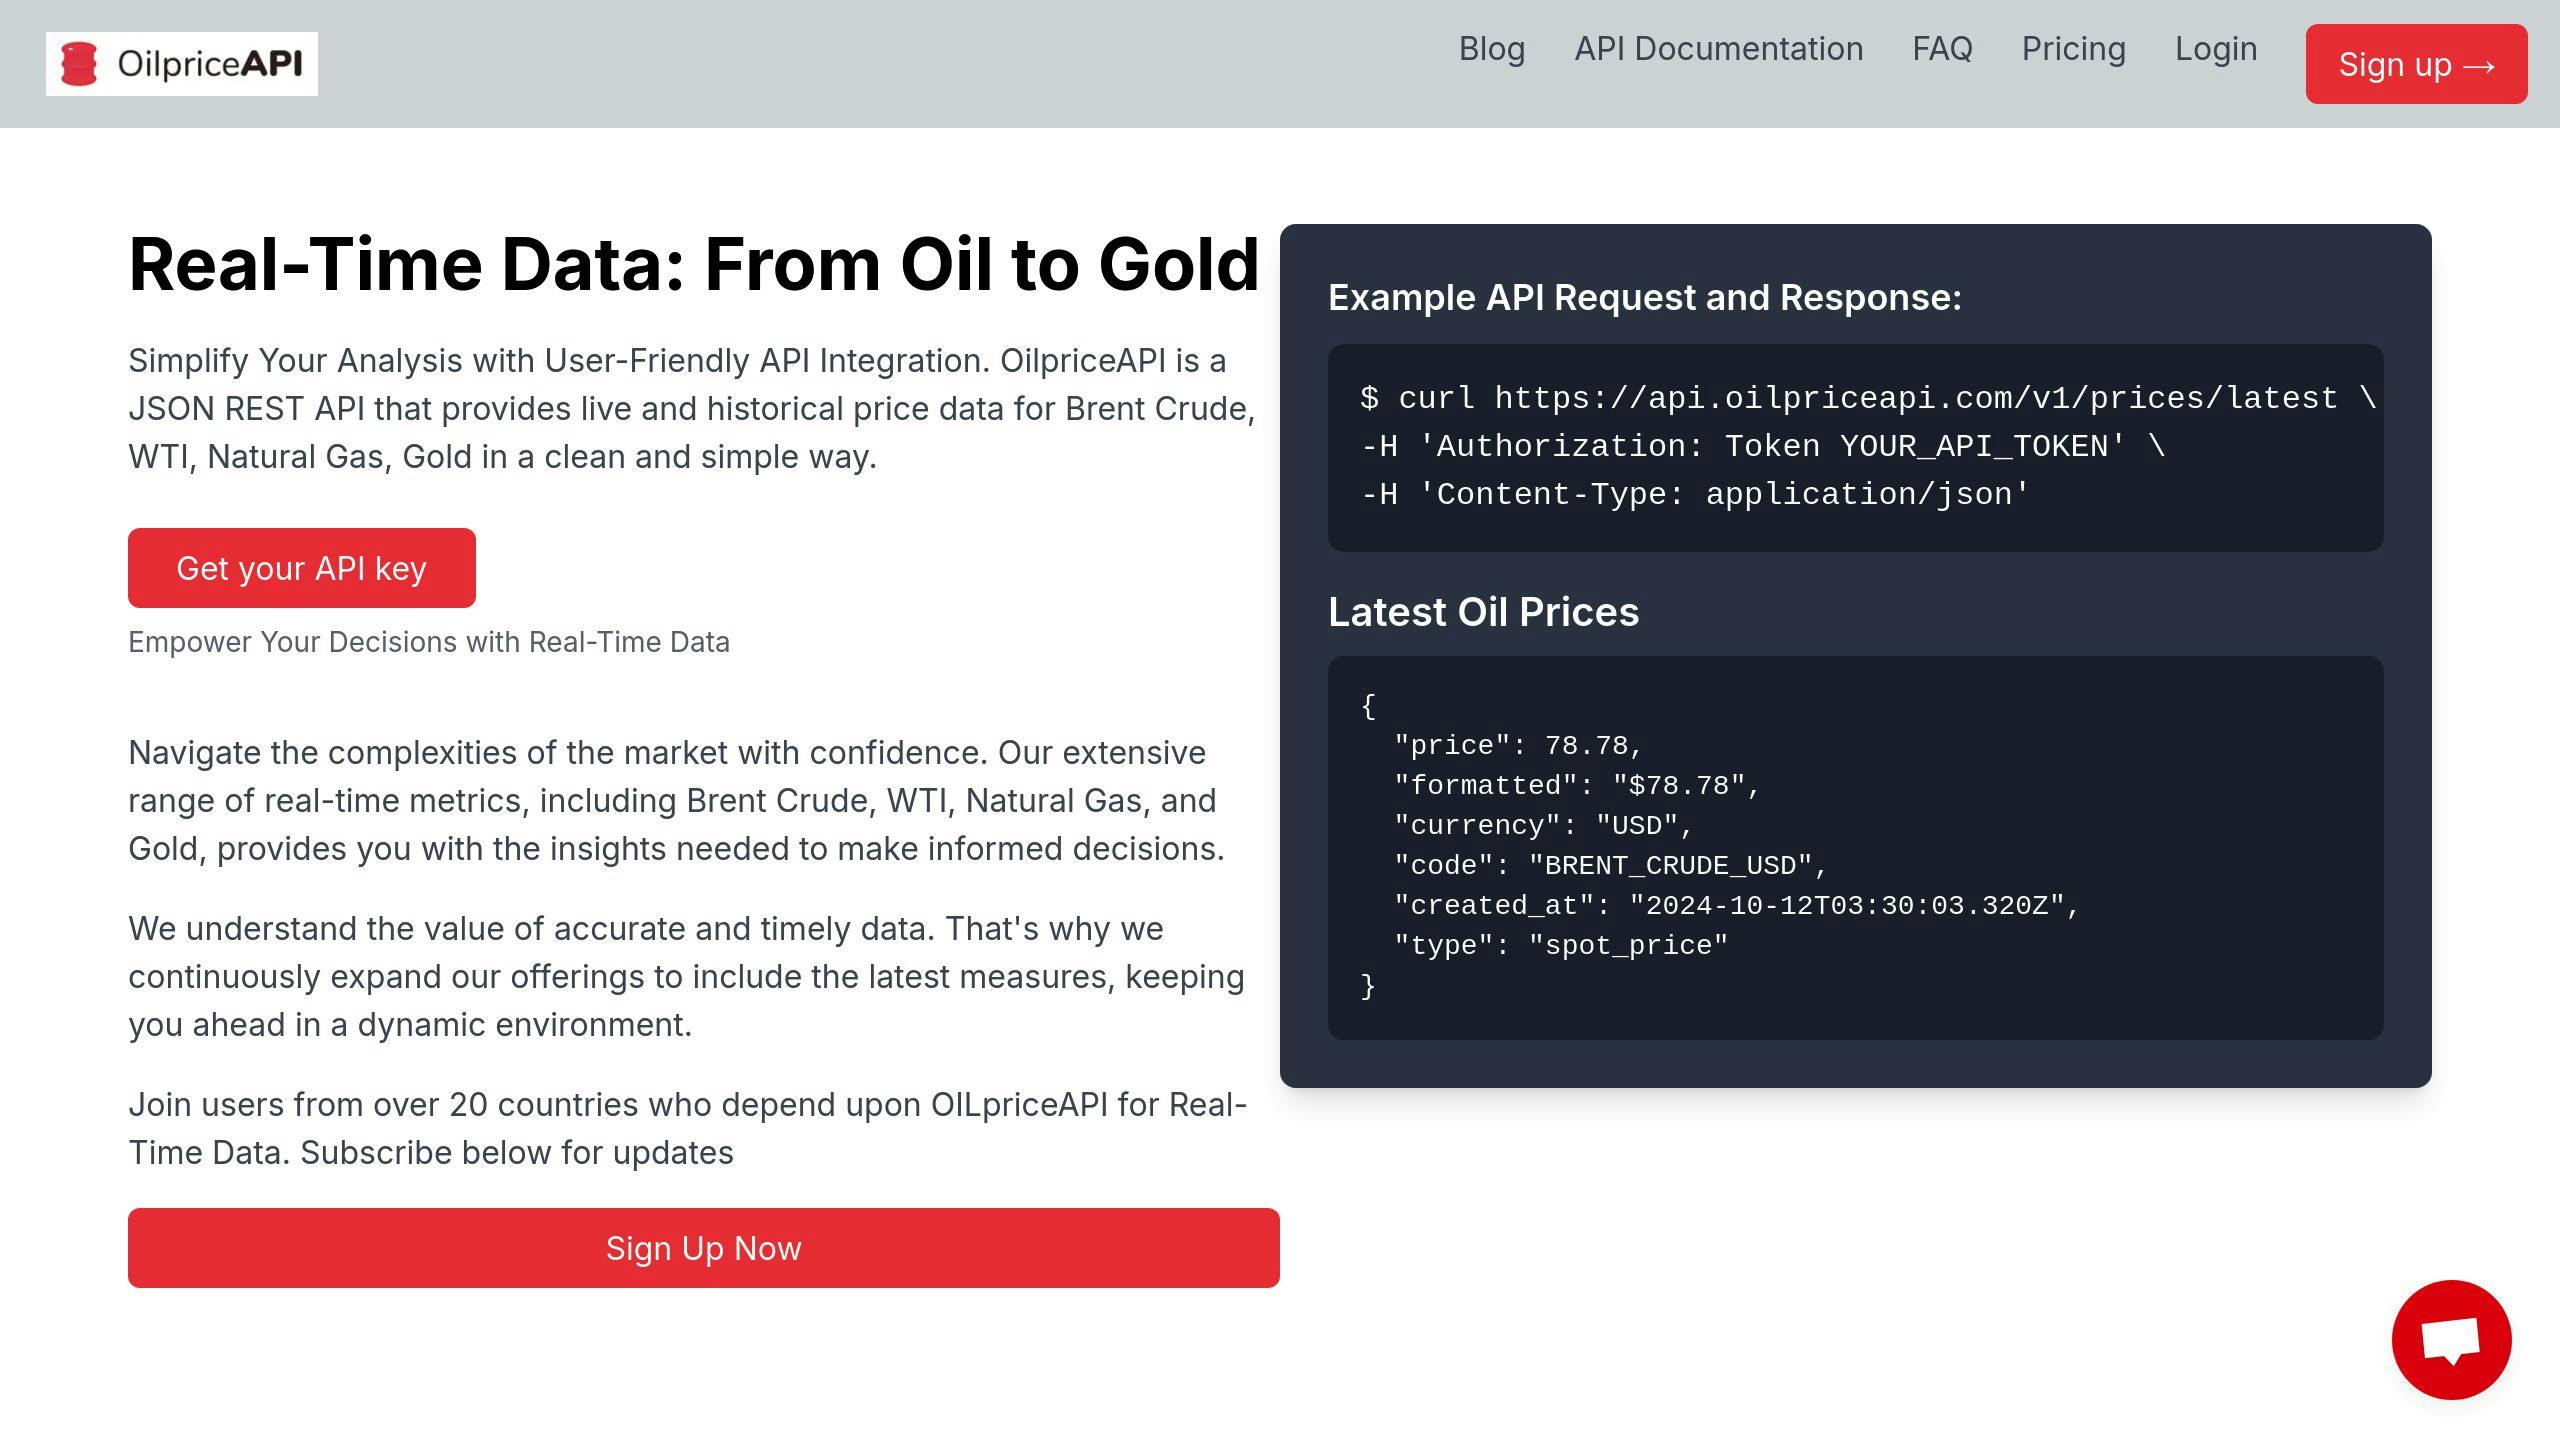Click the Content-Type header line

coord(1696,494)
